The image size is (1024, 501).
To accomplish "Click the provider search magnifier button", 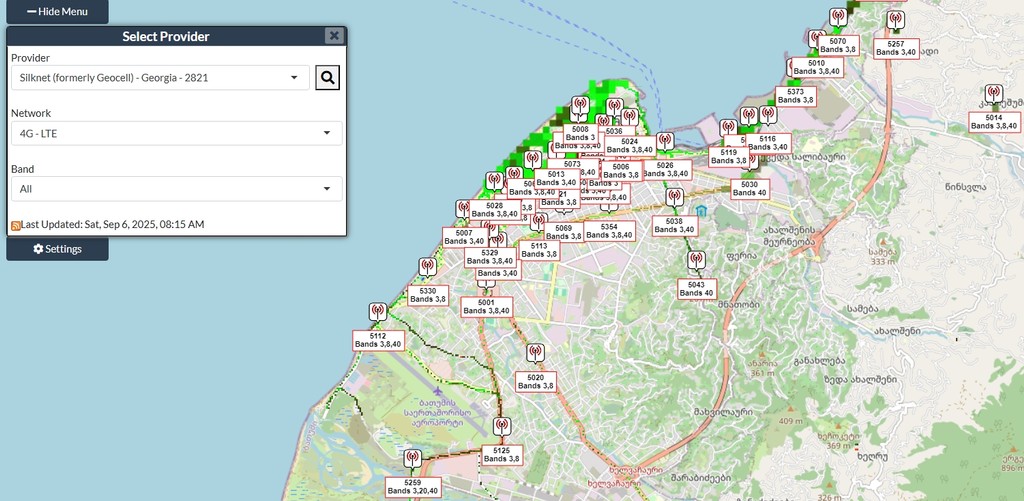I will click(x=327, y=78).
